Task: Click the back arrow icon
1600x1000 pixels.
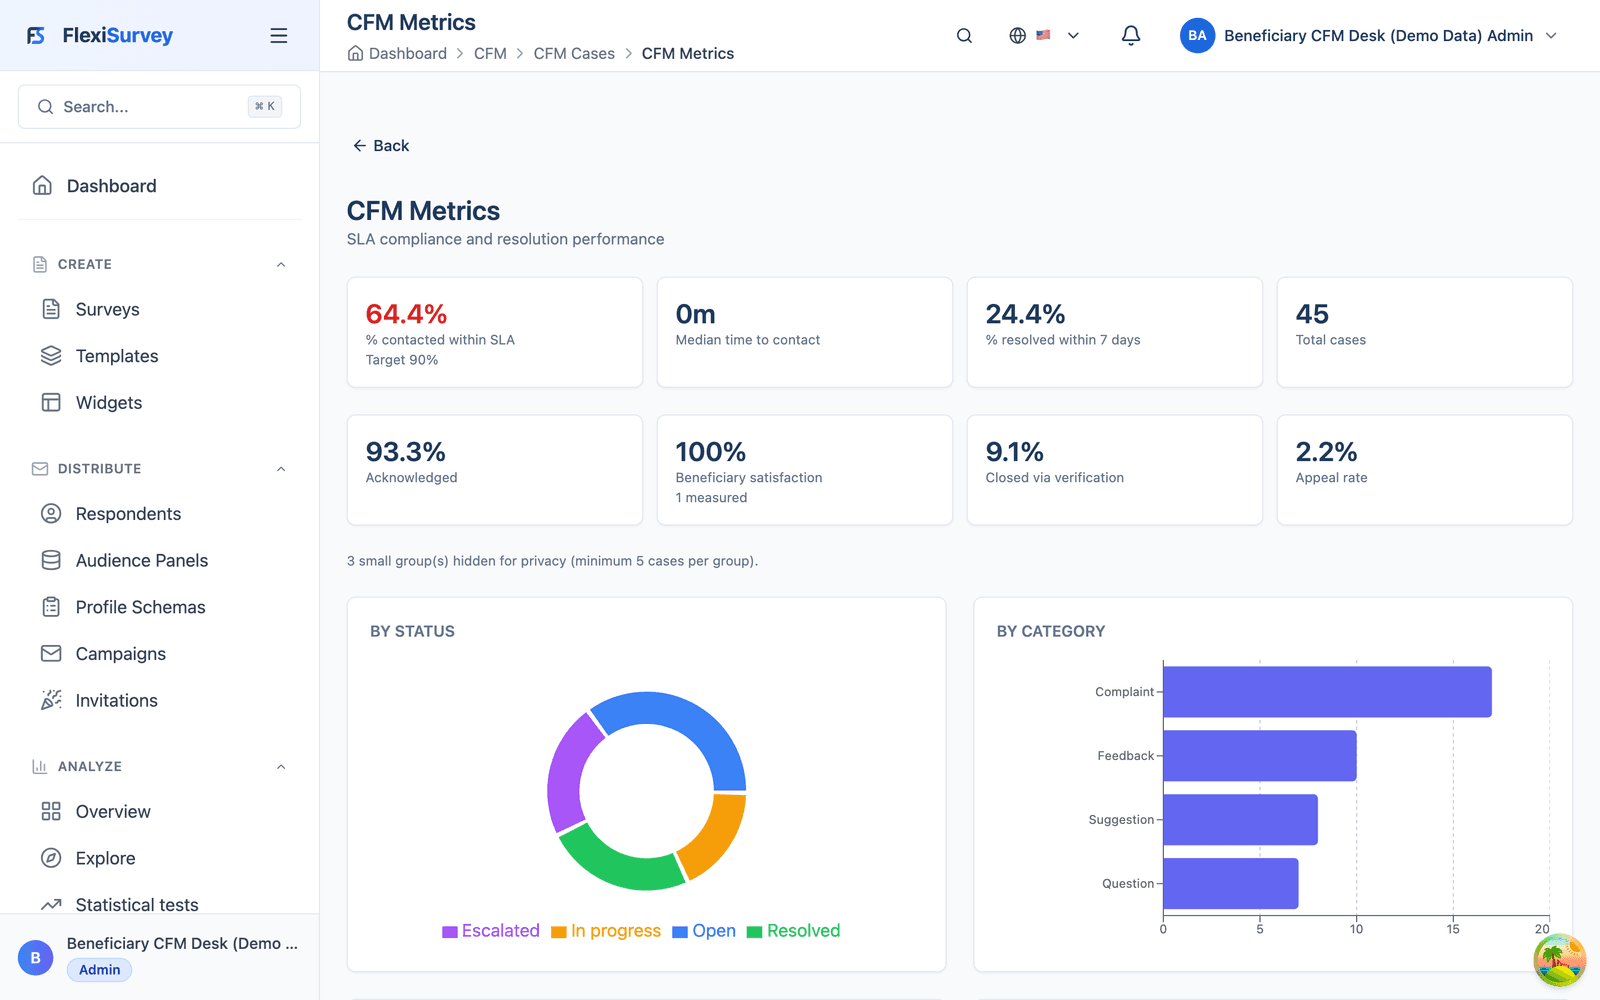Action: point(359,146)
